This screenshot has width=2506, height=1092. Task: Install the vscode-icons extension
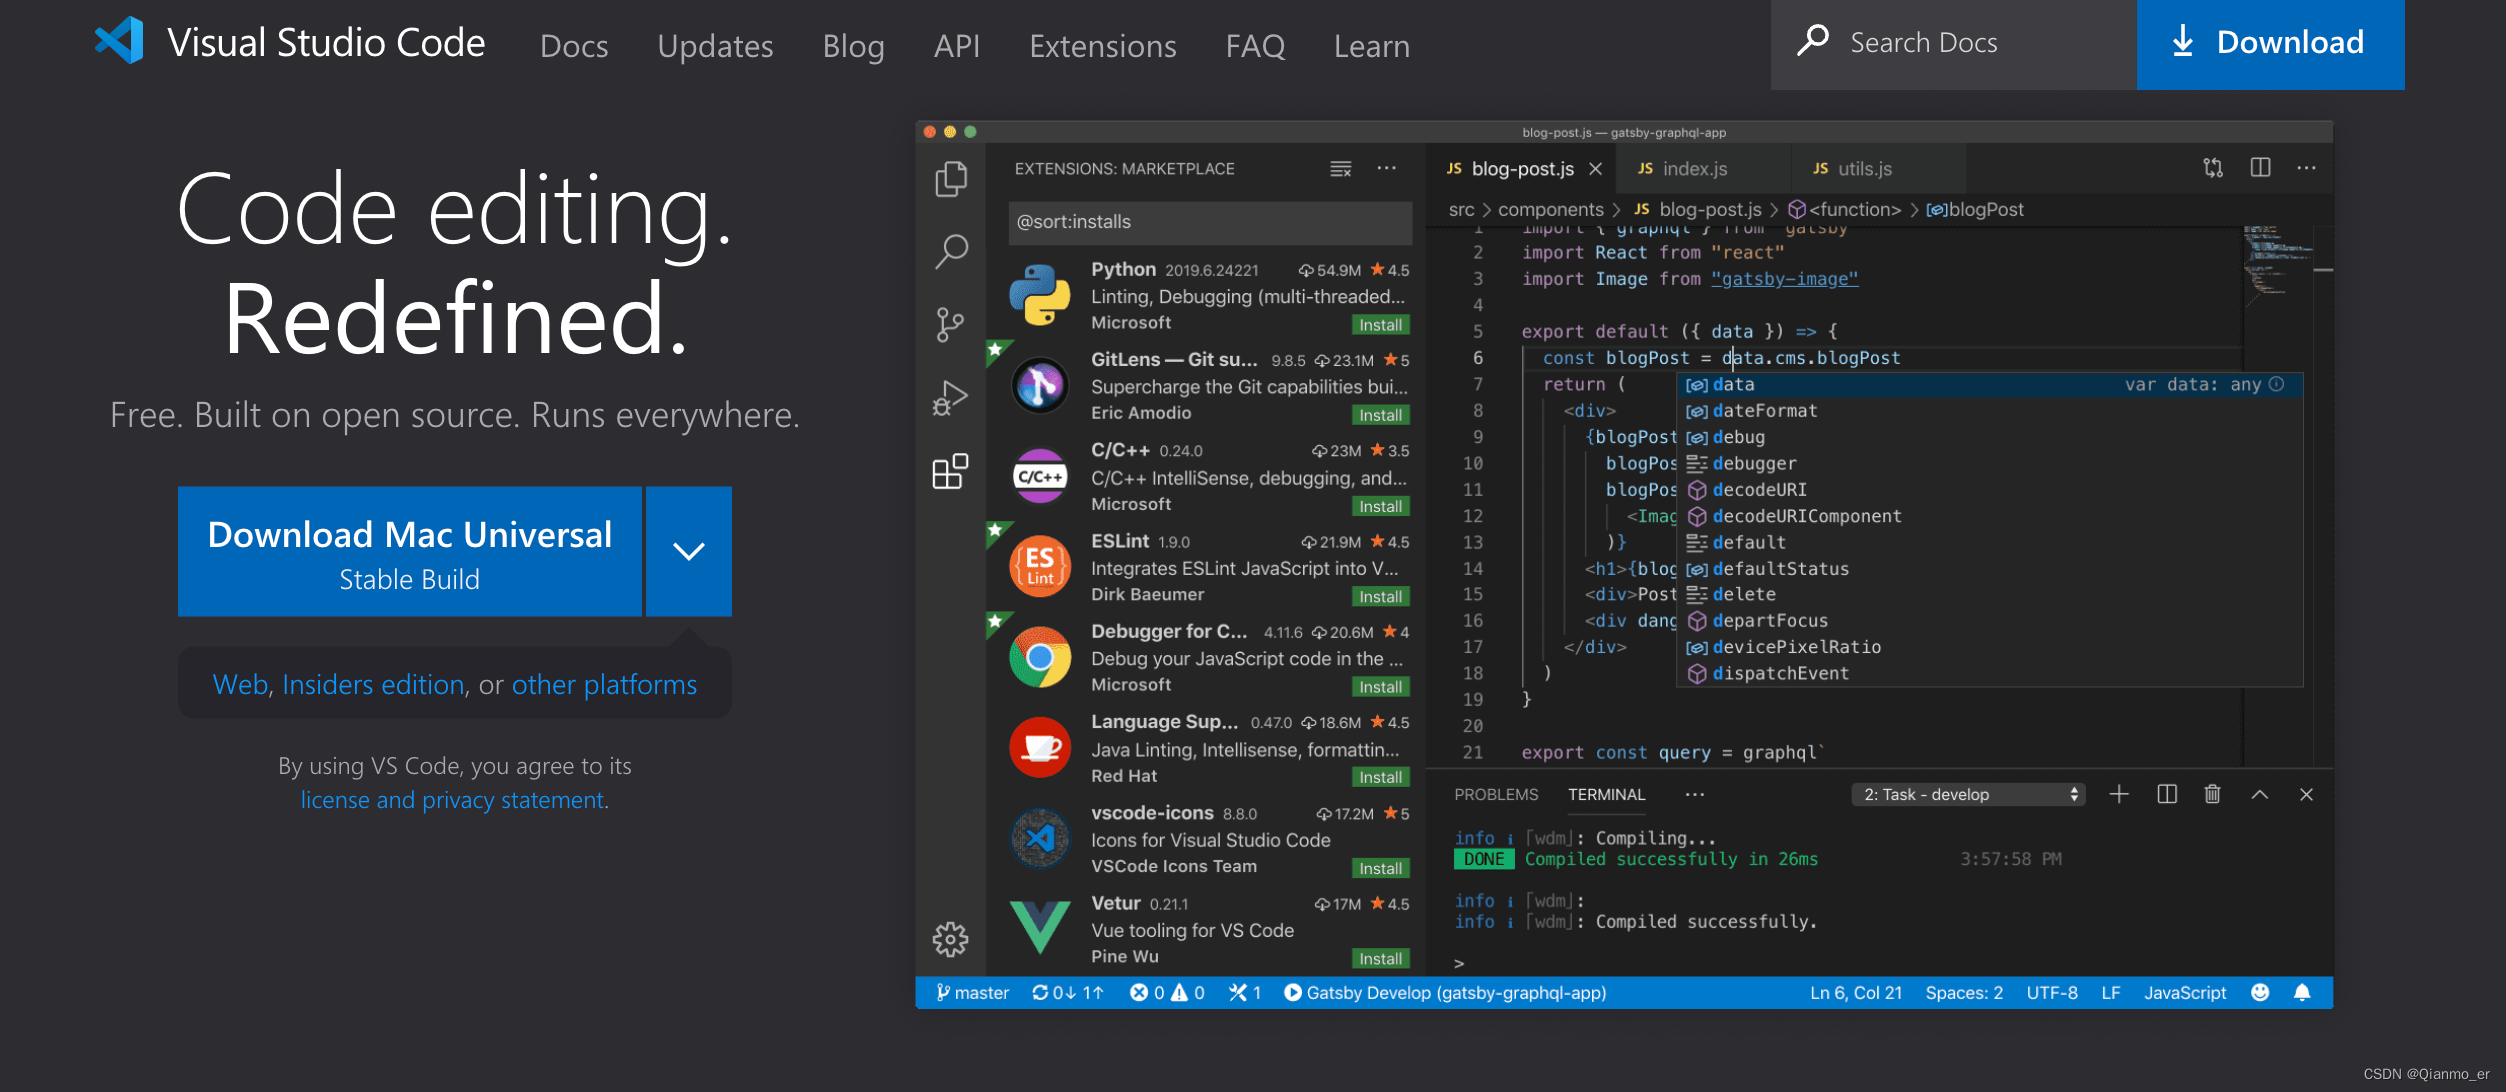coord(1380,868)
